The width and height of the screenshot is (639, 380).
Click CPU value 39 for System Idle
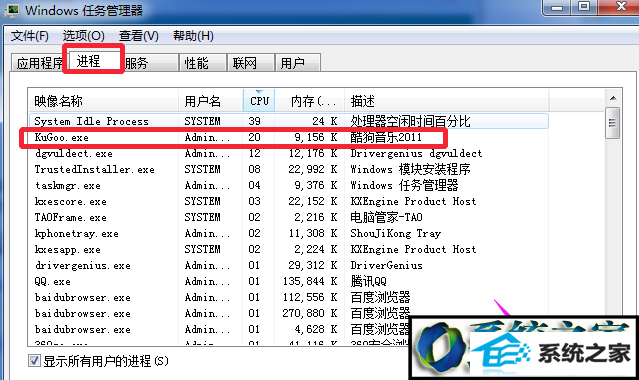(x=254, y=121)
